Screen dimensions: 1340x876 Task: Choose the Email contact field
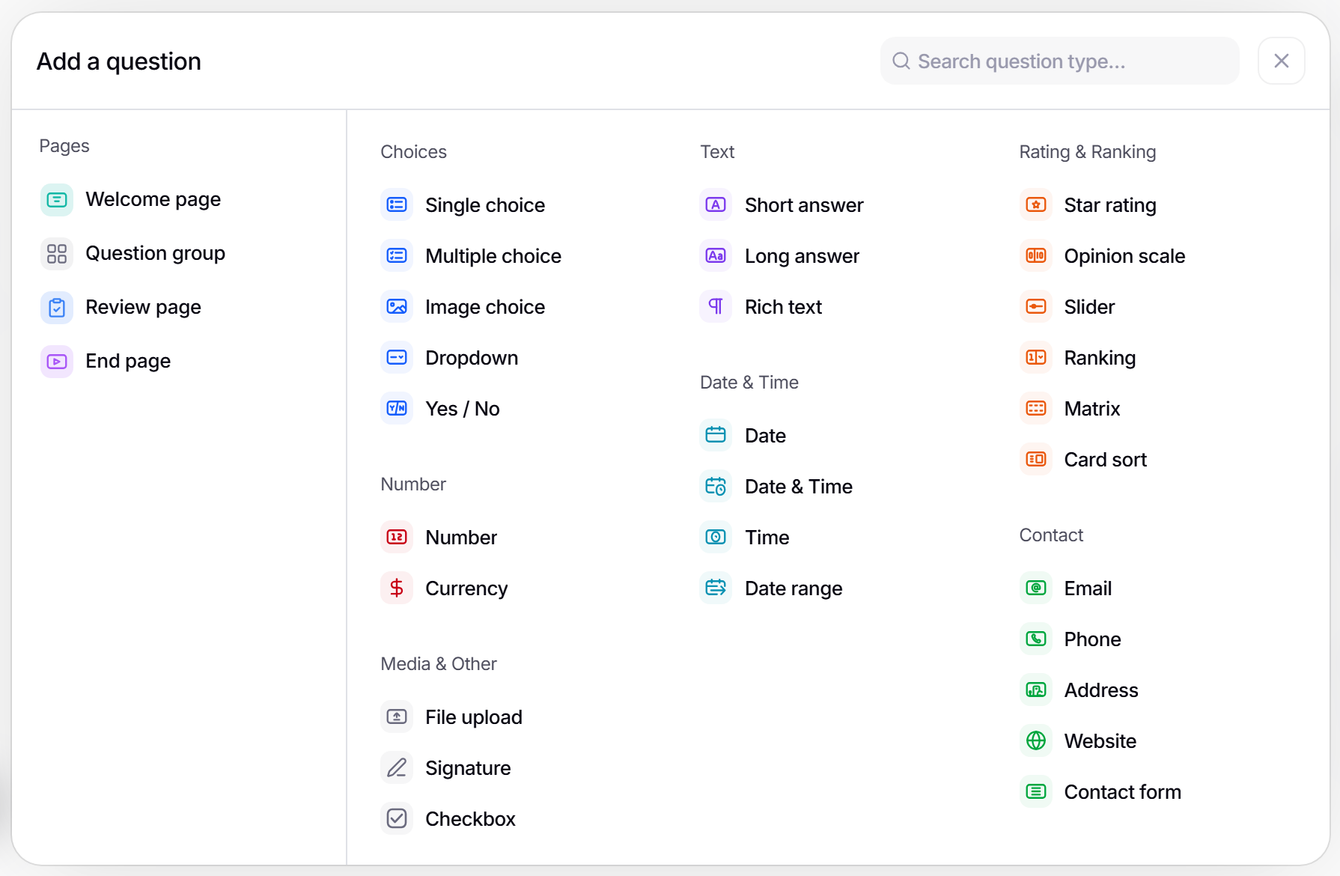1066,588
